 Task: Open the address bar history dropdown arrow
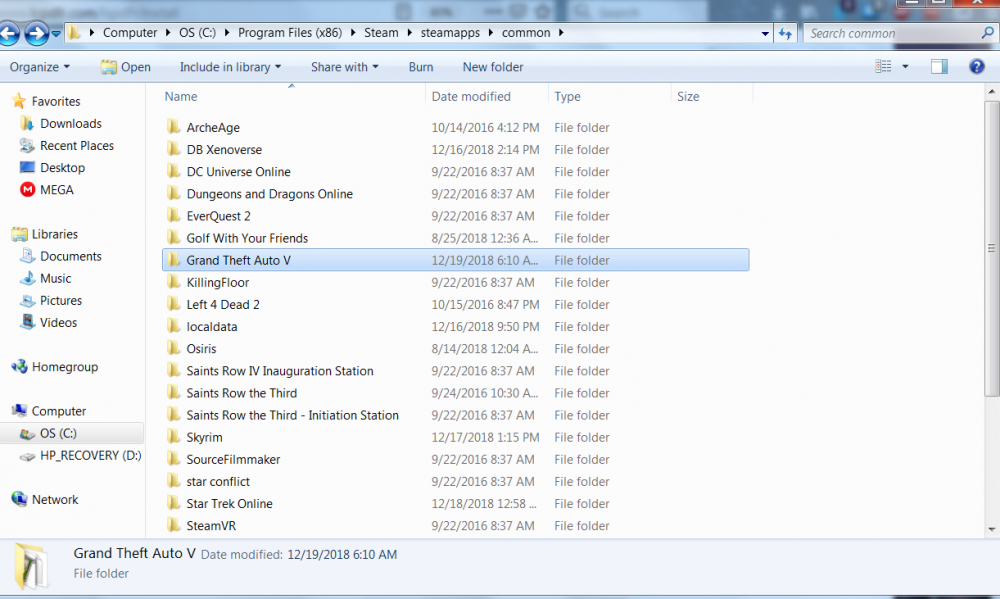pos(765,33)
